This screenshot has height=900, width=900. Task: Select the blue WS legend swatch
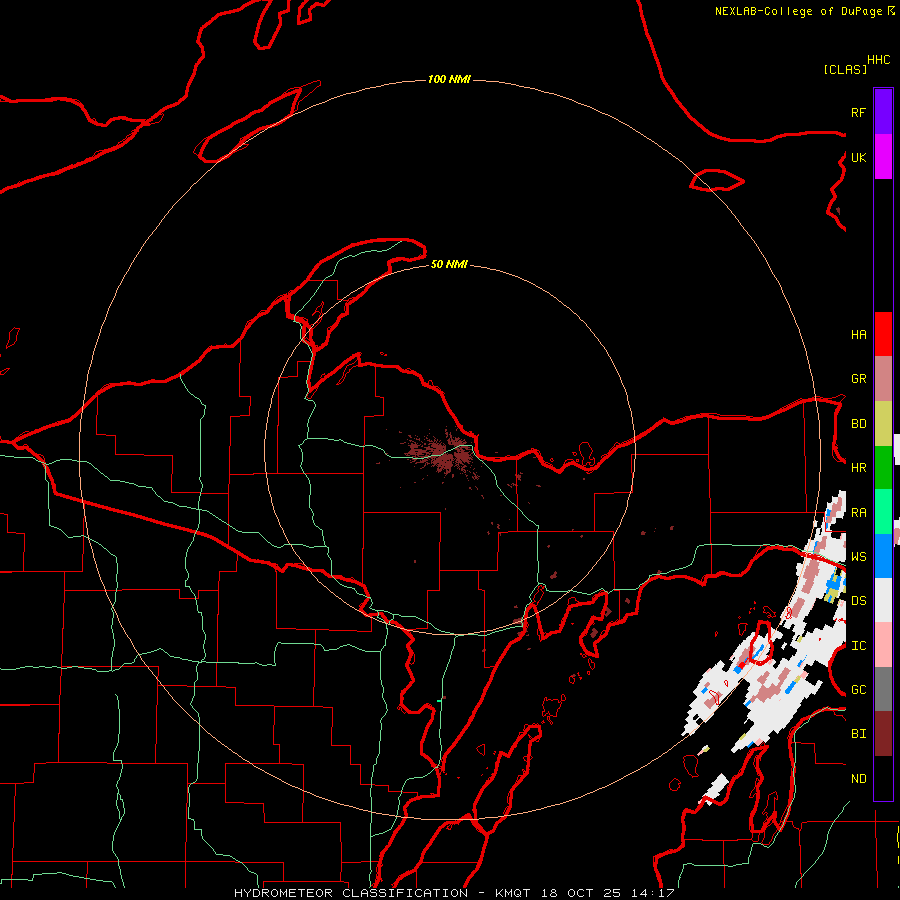click(883, 556)
